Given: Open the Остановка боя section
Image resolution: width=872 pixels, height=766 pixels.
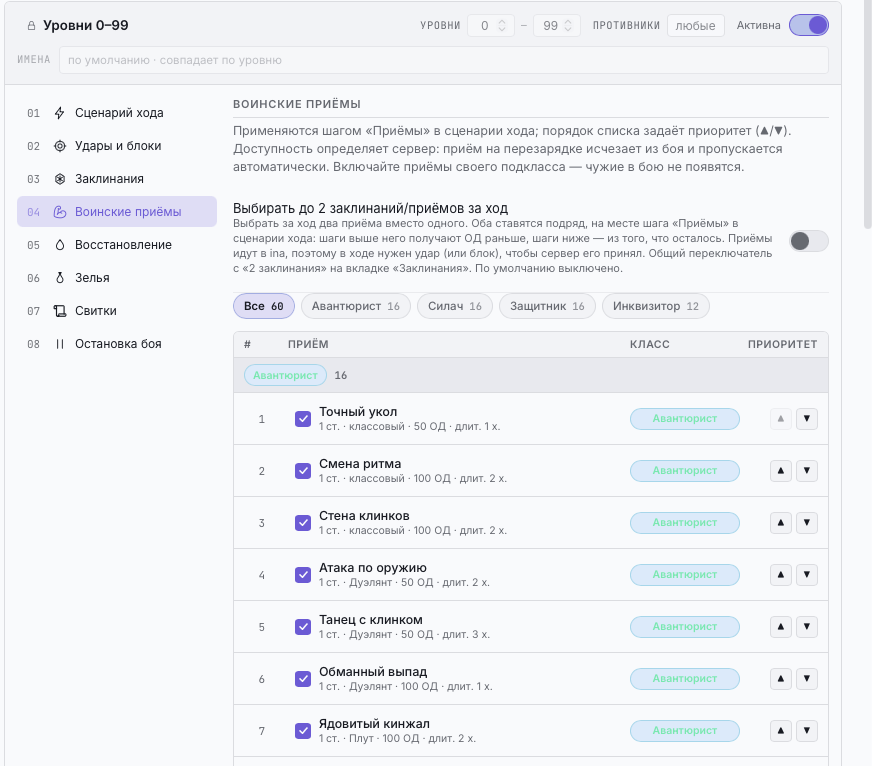Looking at the screenshot, I should point(117,344).
